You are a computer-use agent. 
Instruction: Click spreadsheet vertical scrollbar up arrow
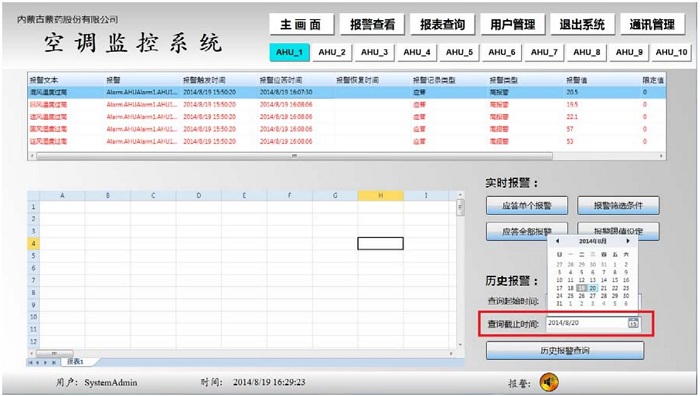point(460,195)
